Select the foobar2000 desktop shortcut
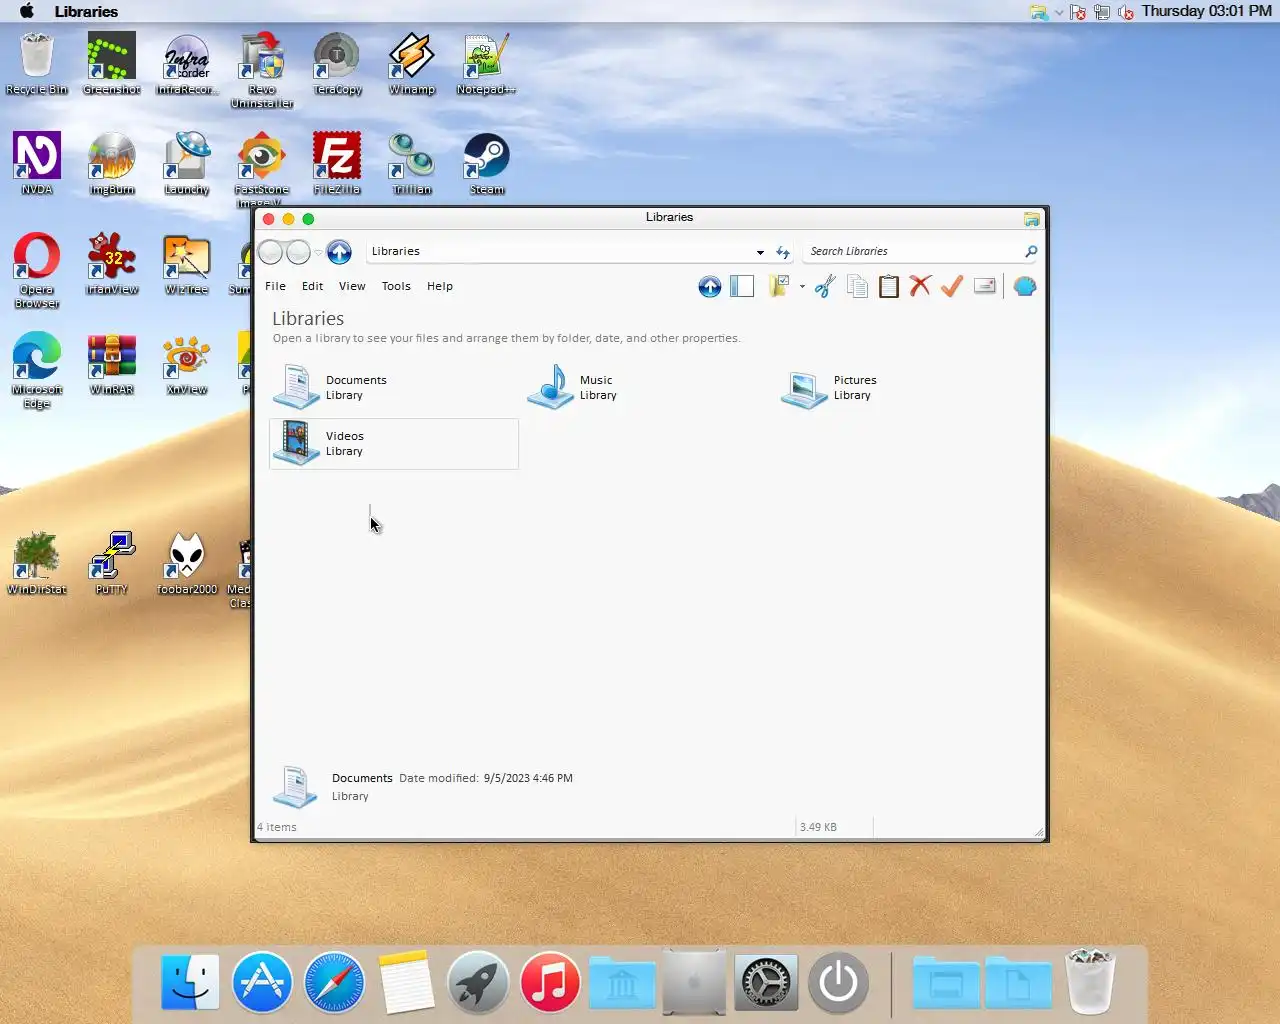Image resolution: width=1280 pixels, height=1024 pixels. 187,563
